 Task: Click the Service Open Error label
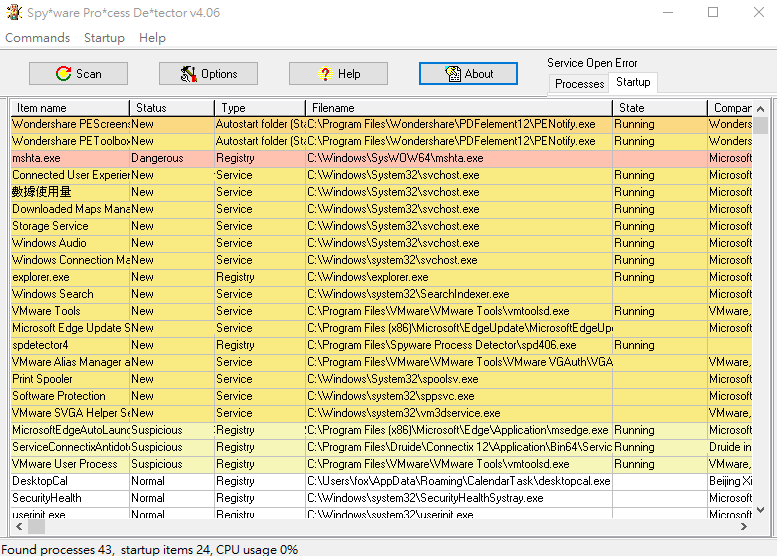[x=592, y=63]
